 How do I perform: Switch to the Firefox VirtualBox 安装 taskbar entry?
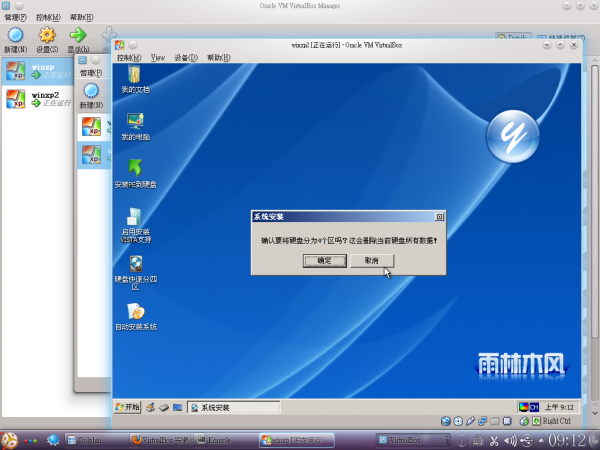pos(162,440)
